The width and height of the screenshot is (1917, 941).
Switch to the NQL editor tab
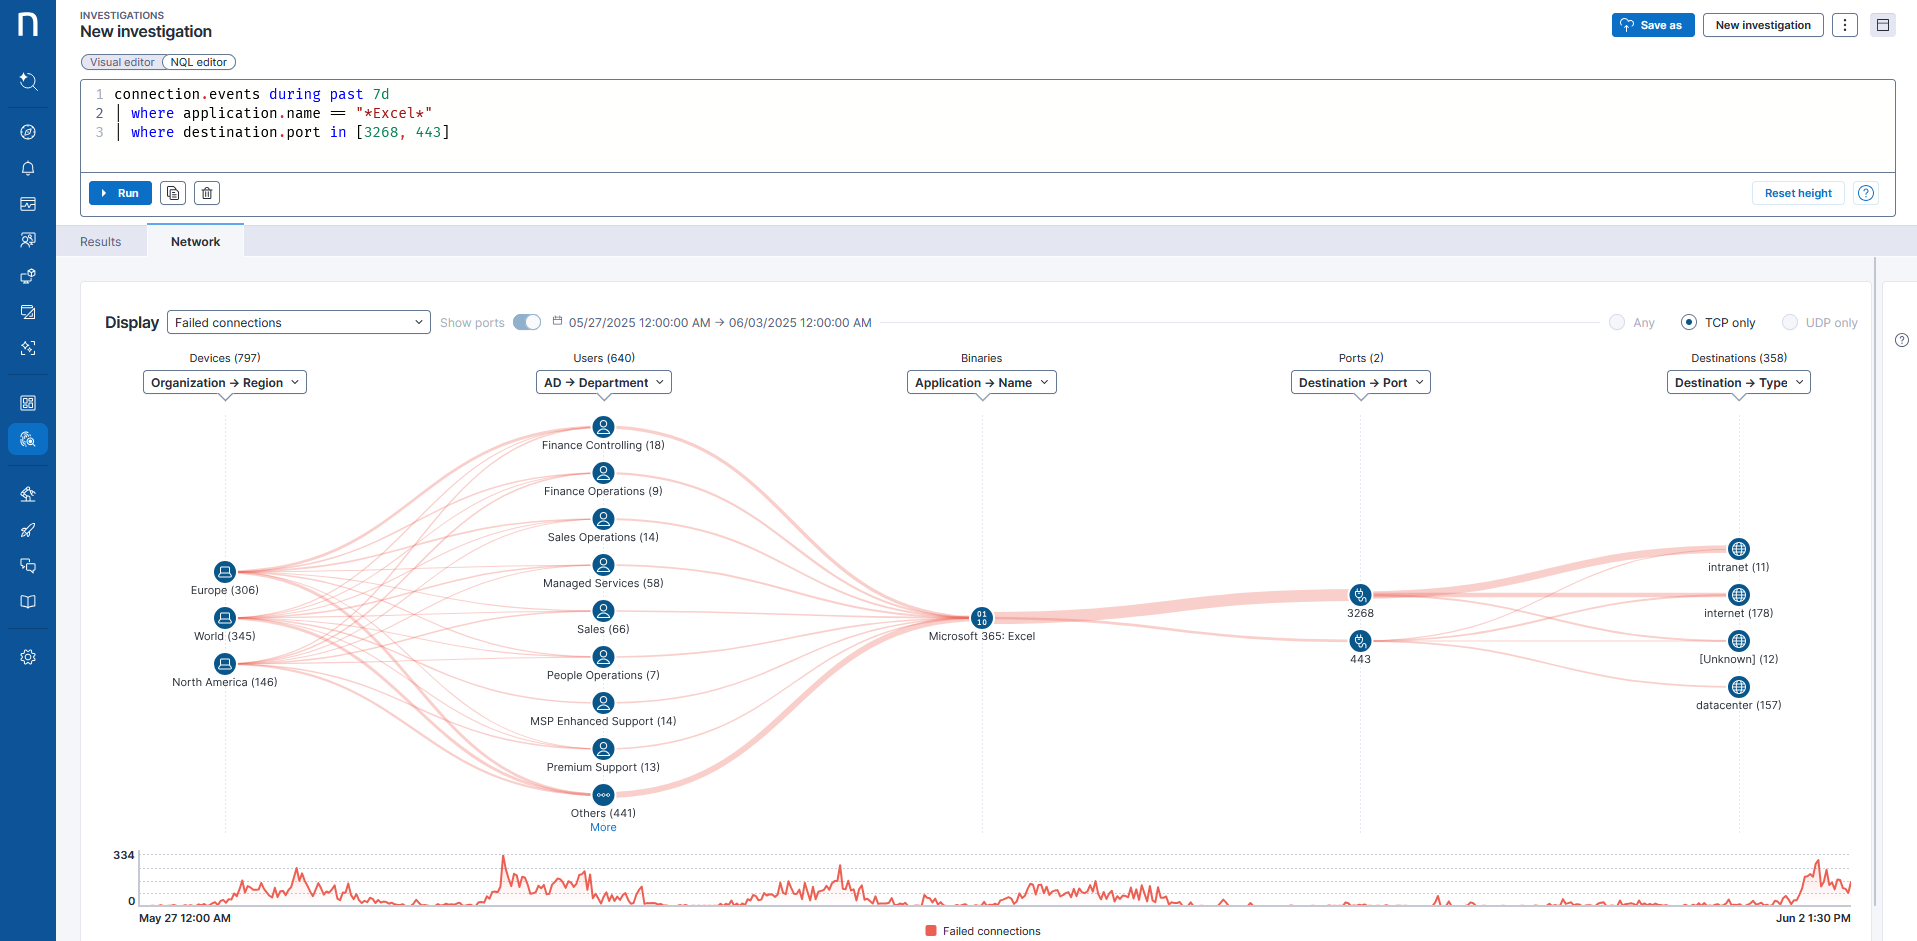pos(198,62)
